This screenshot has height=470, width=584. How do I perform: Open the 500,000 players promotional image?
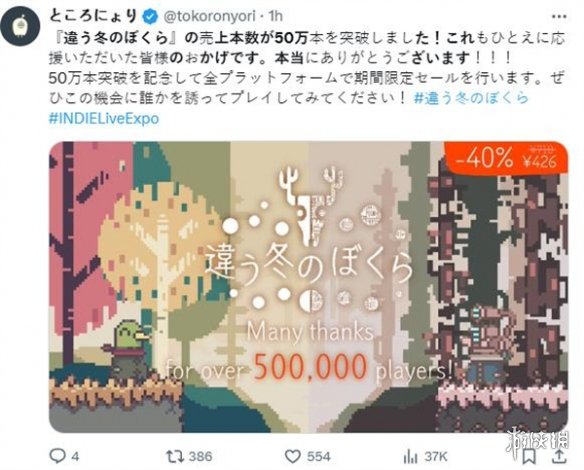[x=308, y=287]
